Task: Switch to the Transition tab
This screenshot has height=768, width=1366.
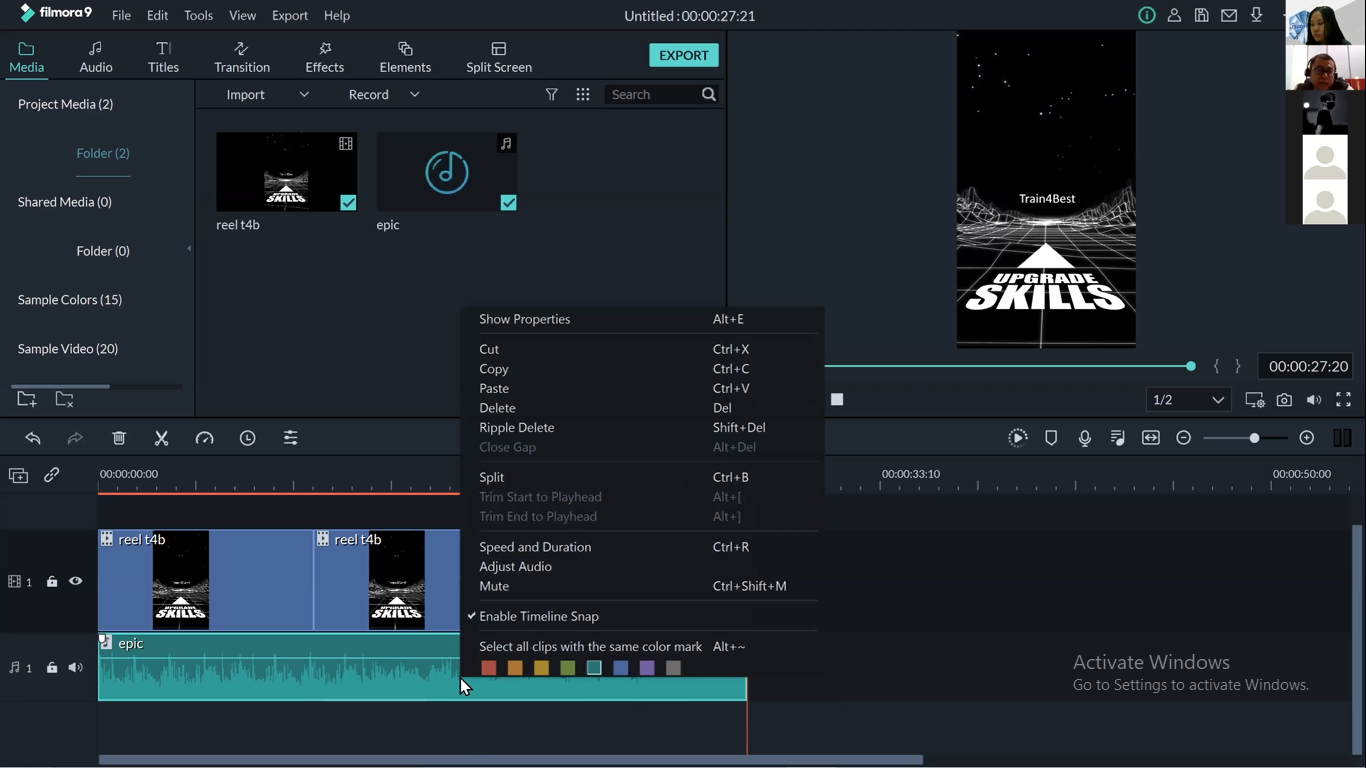Action: click(242, 57)
